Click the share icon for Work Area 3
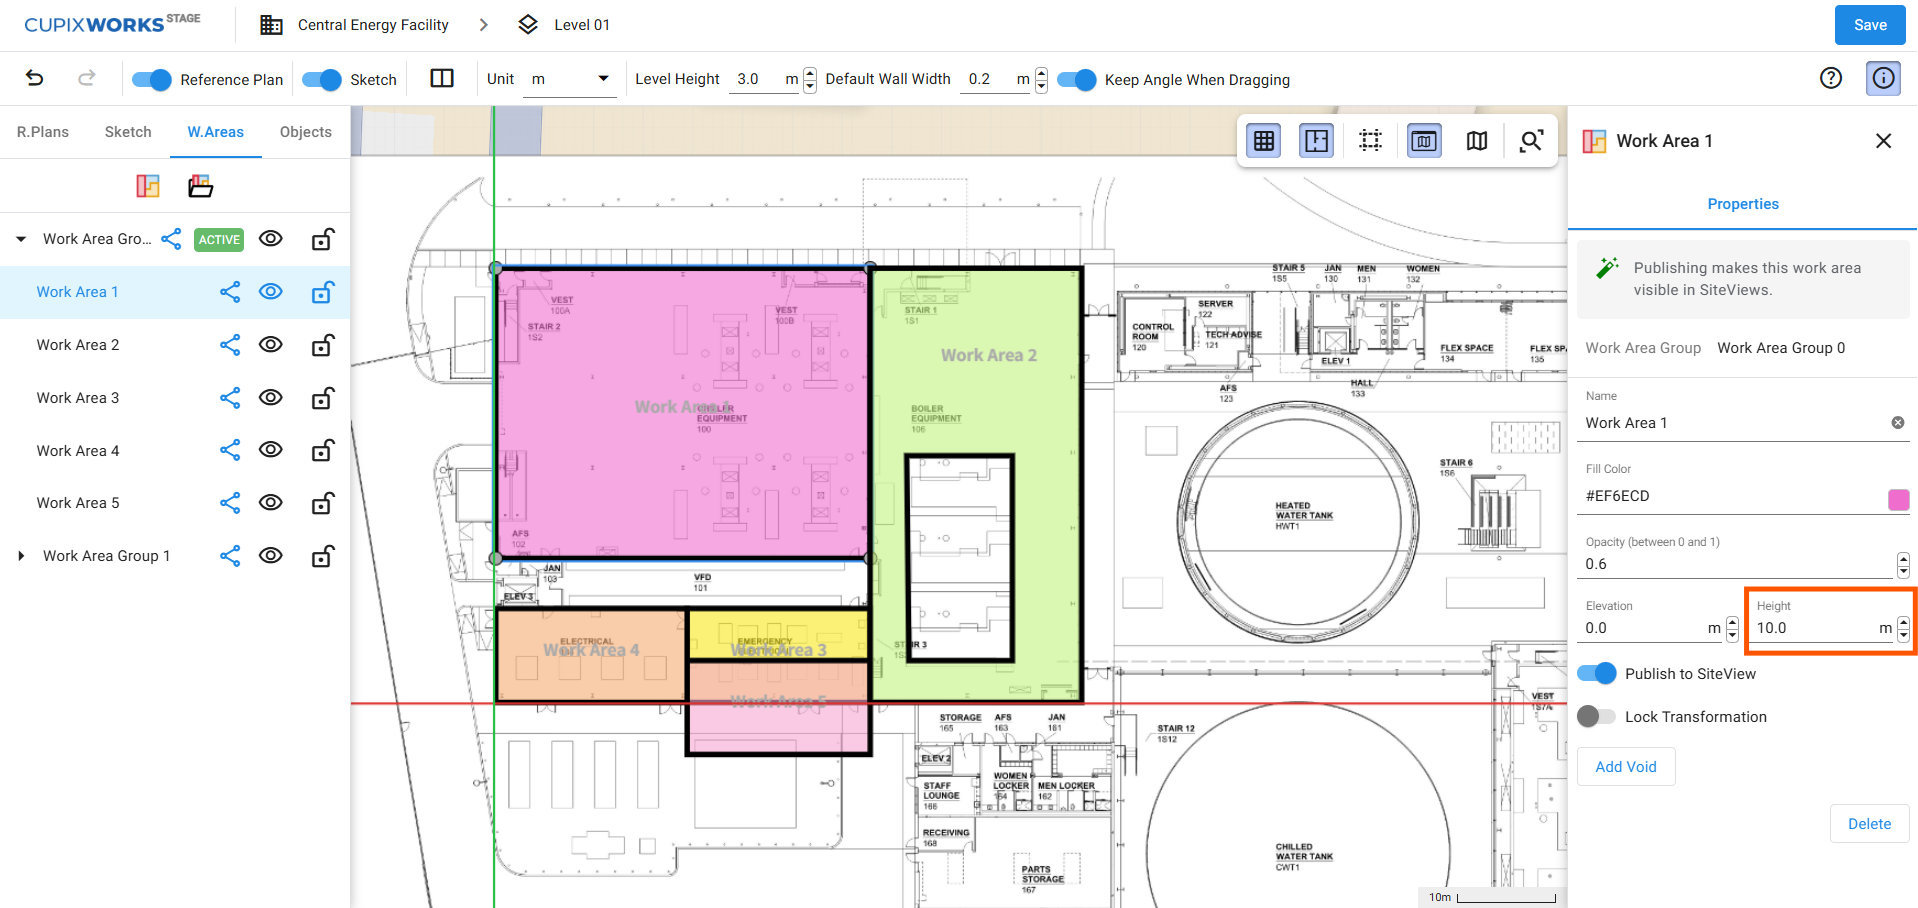The image size is (1918, 908). 230,398
